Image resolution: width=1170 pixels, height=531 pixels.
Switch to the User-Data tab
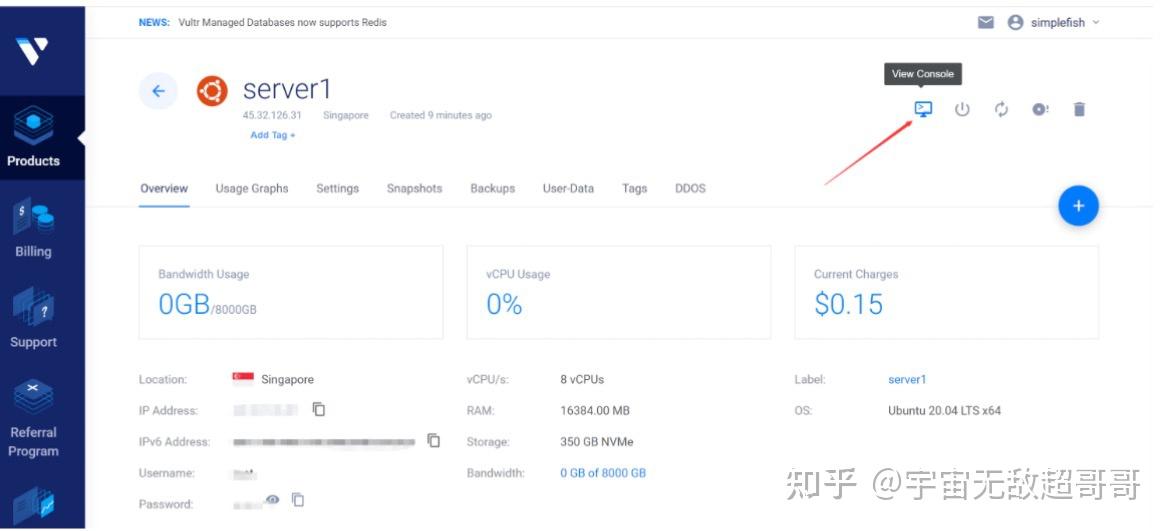[569, 189]
